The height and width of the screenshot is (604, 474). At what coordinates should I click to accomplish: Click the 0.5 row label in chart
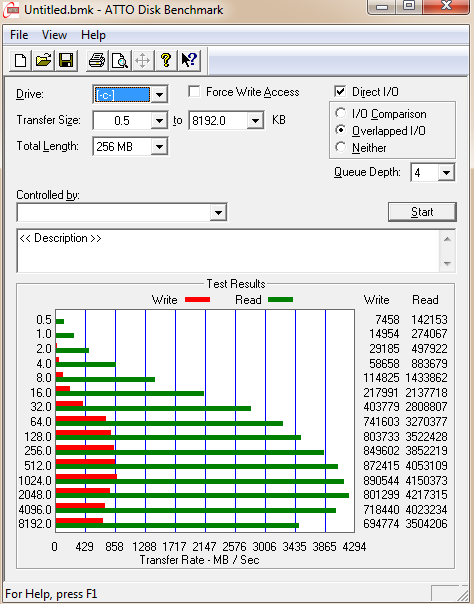[x=44, y=319]
